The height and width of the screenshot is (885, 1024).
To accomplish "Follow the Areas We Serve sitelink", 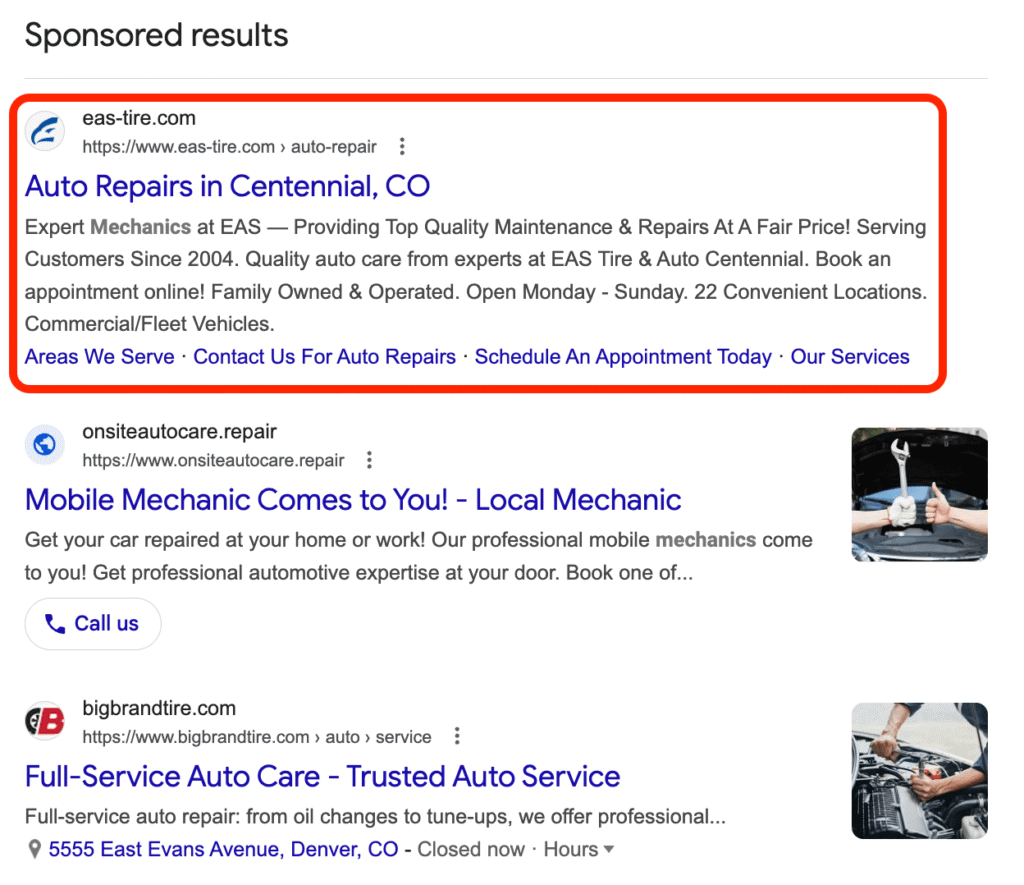I will coord(100,357).
